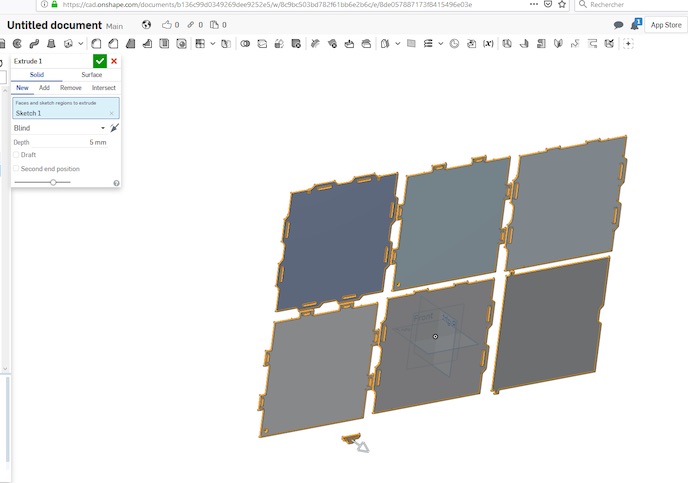Click the flip direction arrow beside Blind

pyautogui.click(x=115, y=128)
